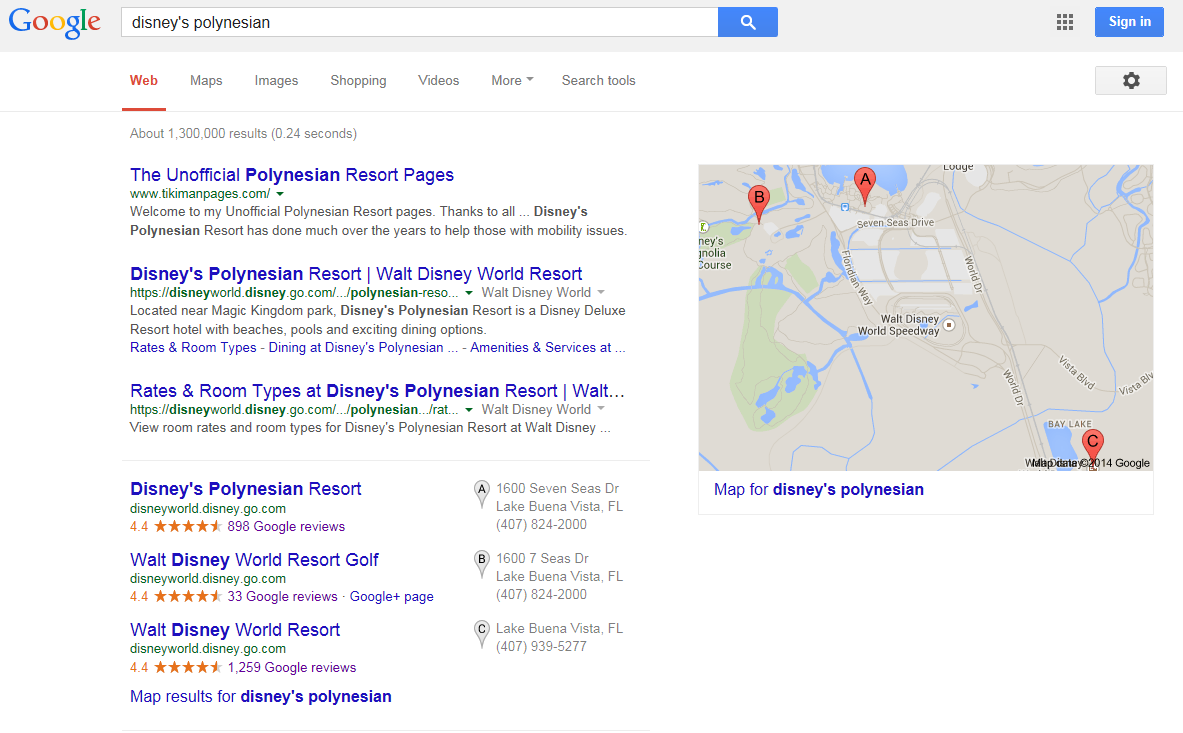Open The Unofficial Polynesian Resort Pages result
This screenshot has width=1183, height=733.
292,175
